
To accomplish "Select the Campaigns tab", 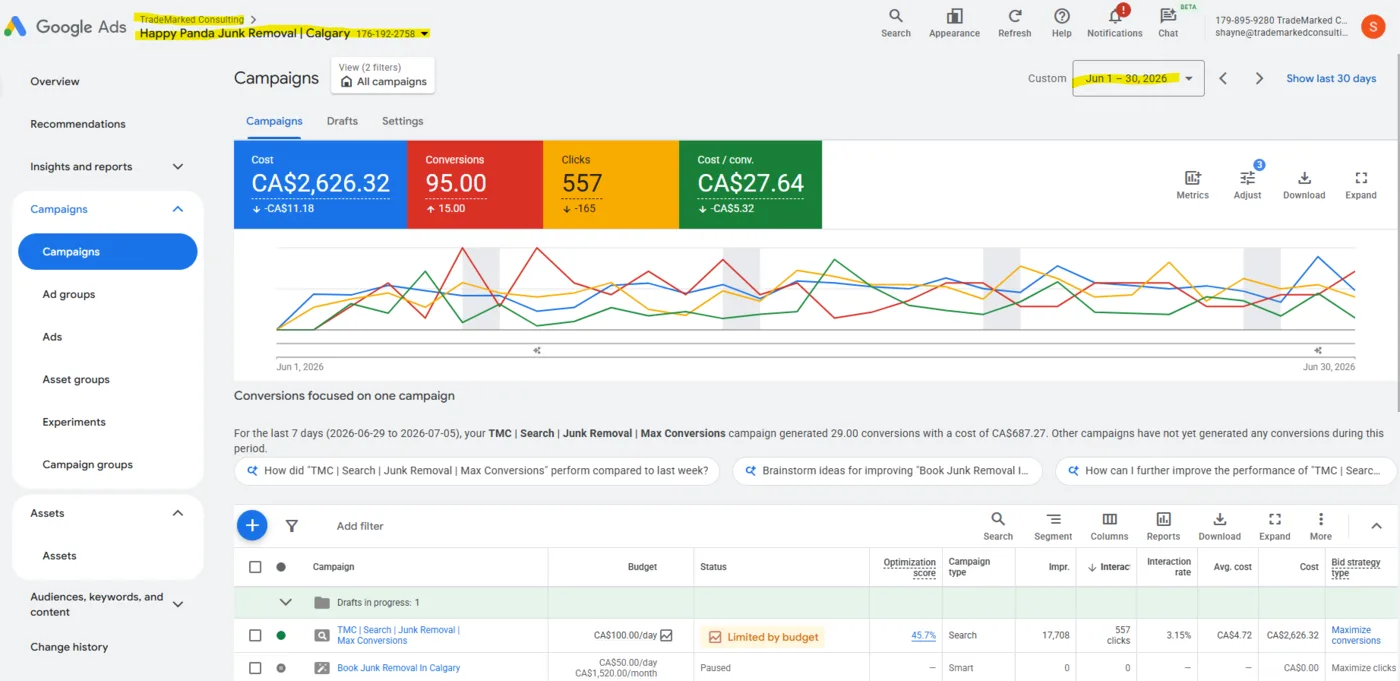I will pyautogui.click(x=274, y=121).
